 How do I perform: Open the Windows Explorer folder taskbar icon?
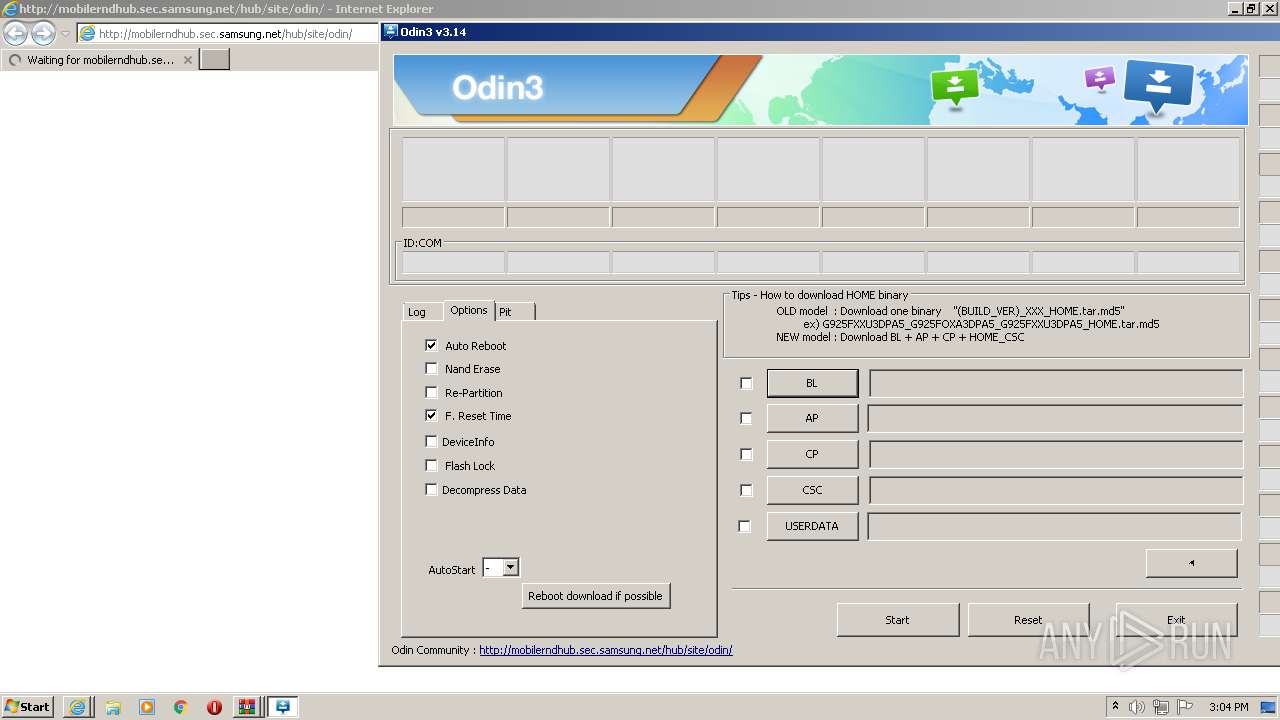pos(112,707)
